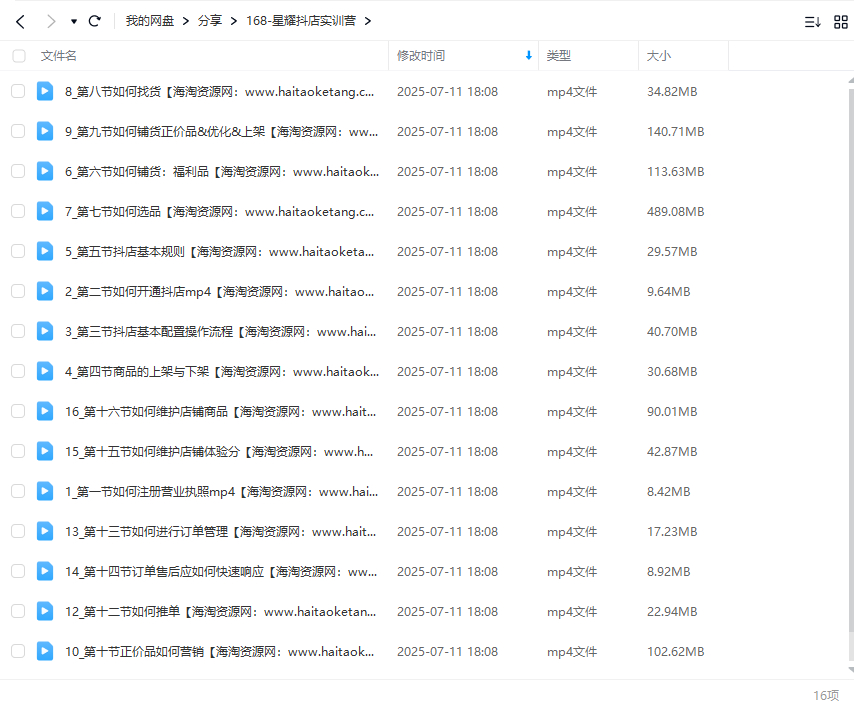854x702 pixels.
Task: Select checkbox for 5_第五节抖店基本规则 file
Action: pyautogui.click(x=18, y=251)
